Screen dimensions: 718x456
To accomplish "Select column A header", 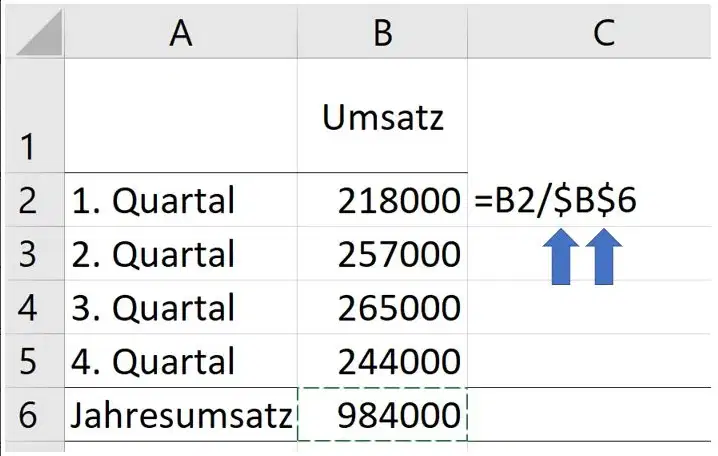I will pos(181,33).
